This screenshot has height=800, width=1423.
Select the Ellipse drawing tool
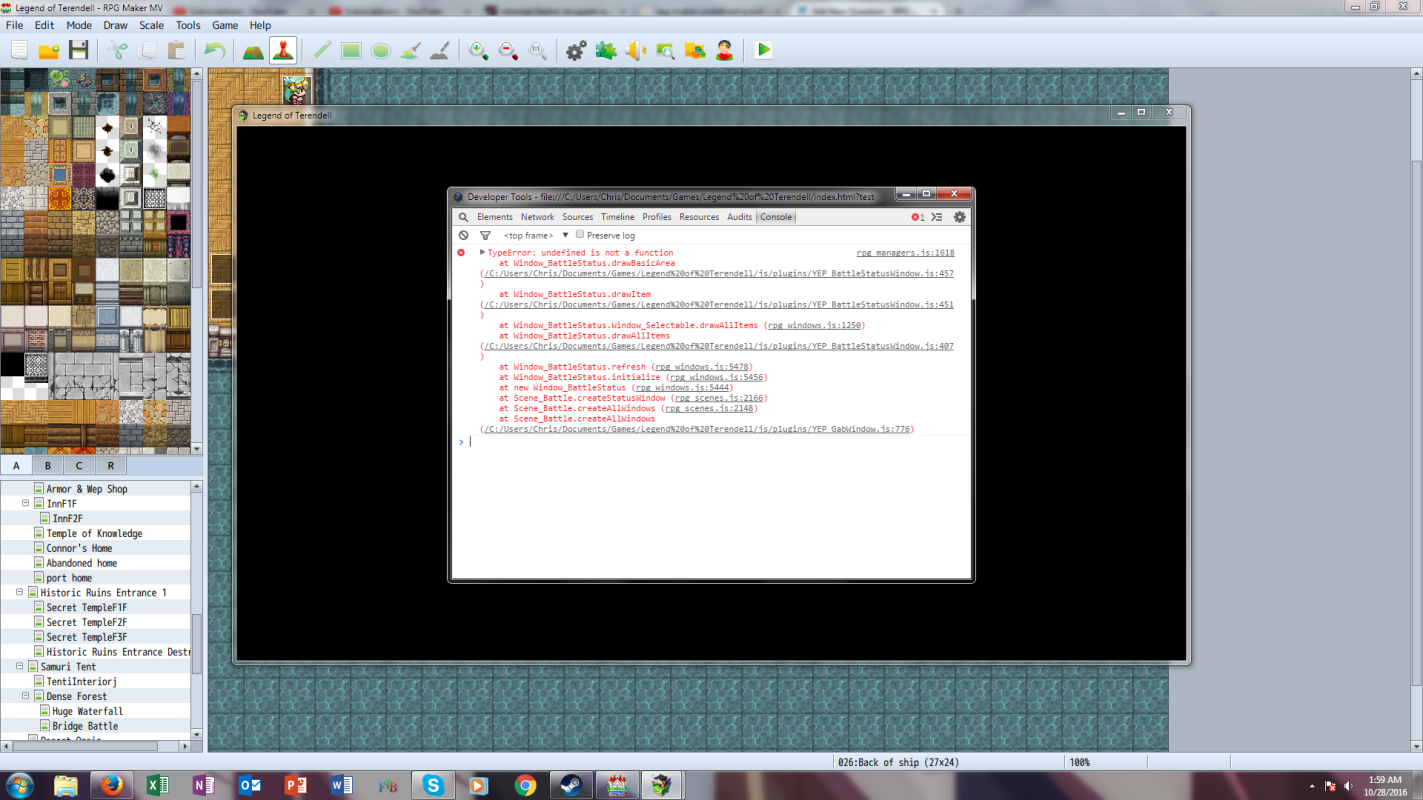click(381, 50)
